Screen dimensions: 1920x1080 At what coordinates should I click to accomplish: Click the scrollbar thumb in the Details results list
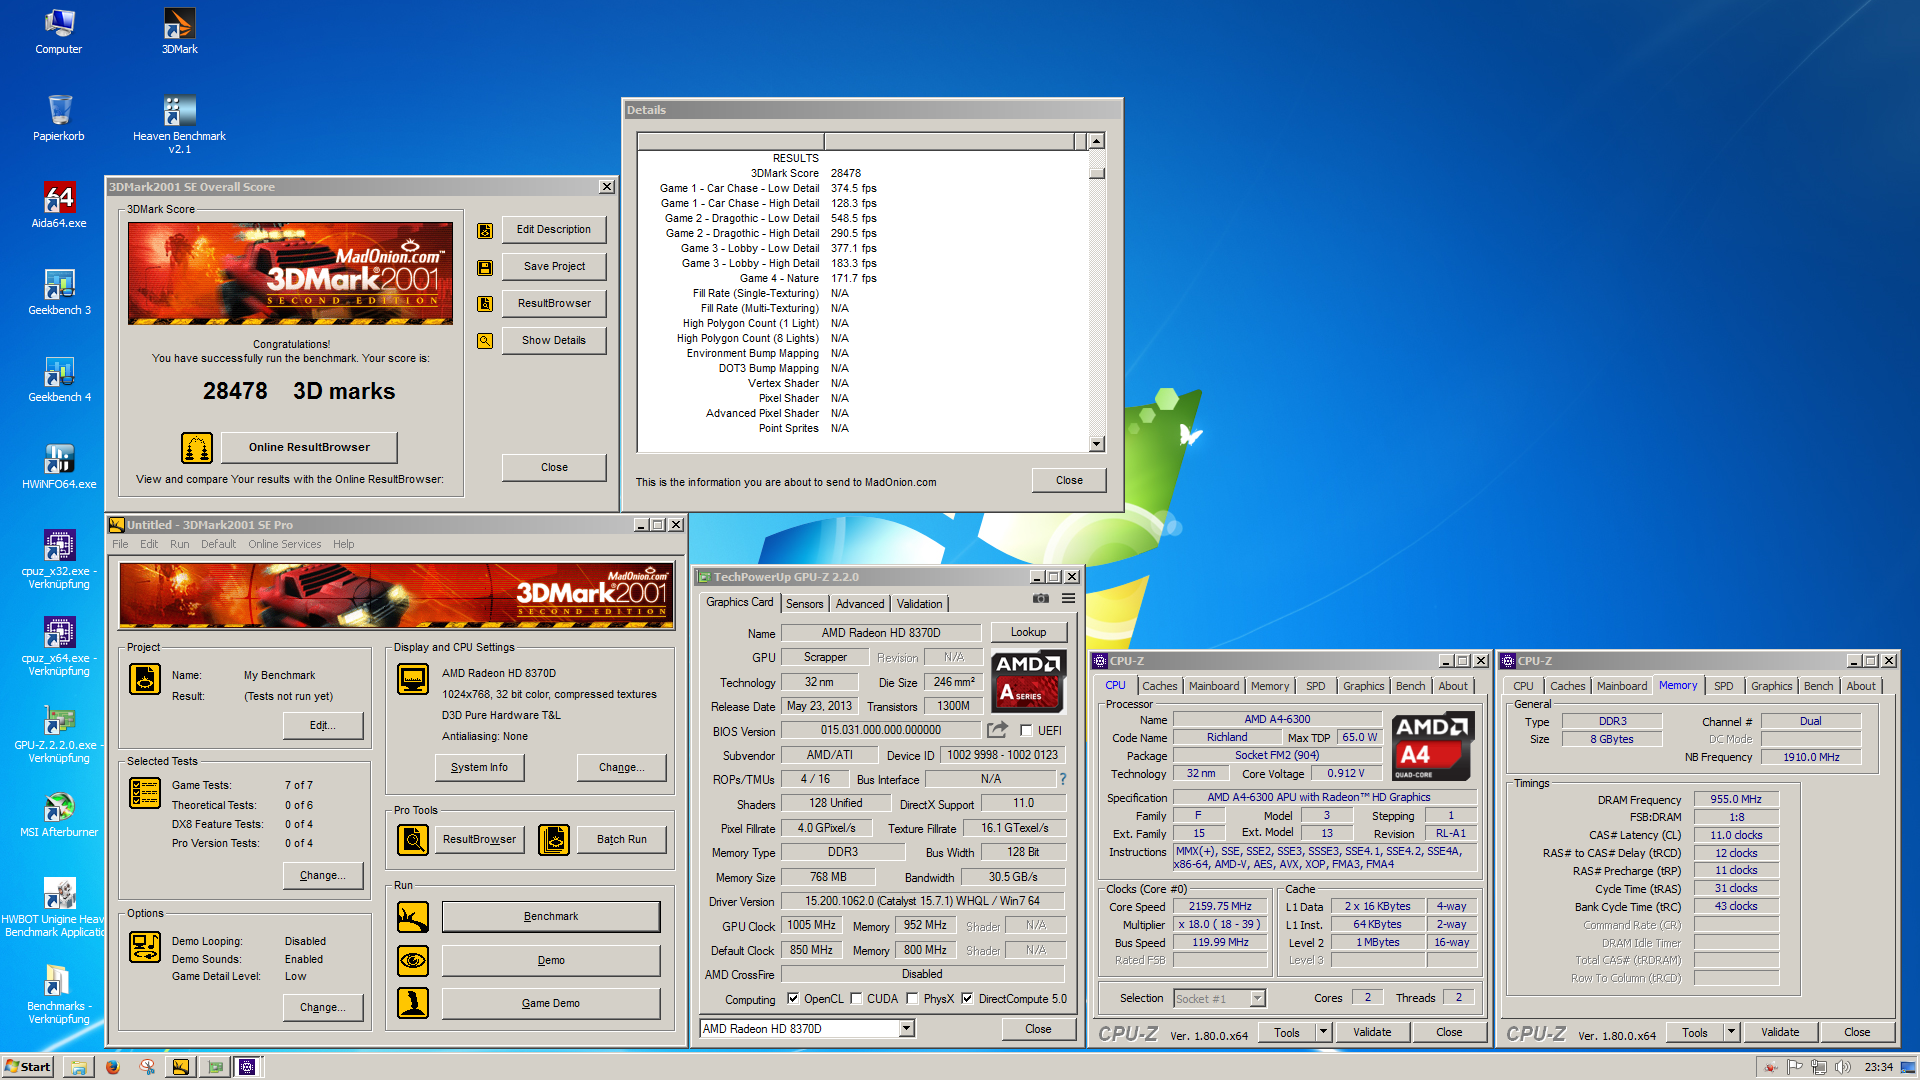point(1097,173)
